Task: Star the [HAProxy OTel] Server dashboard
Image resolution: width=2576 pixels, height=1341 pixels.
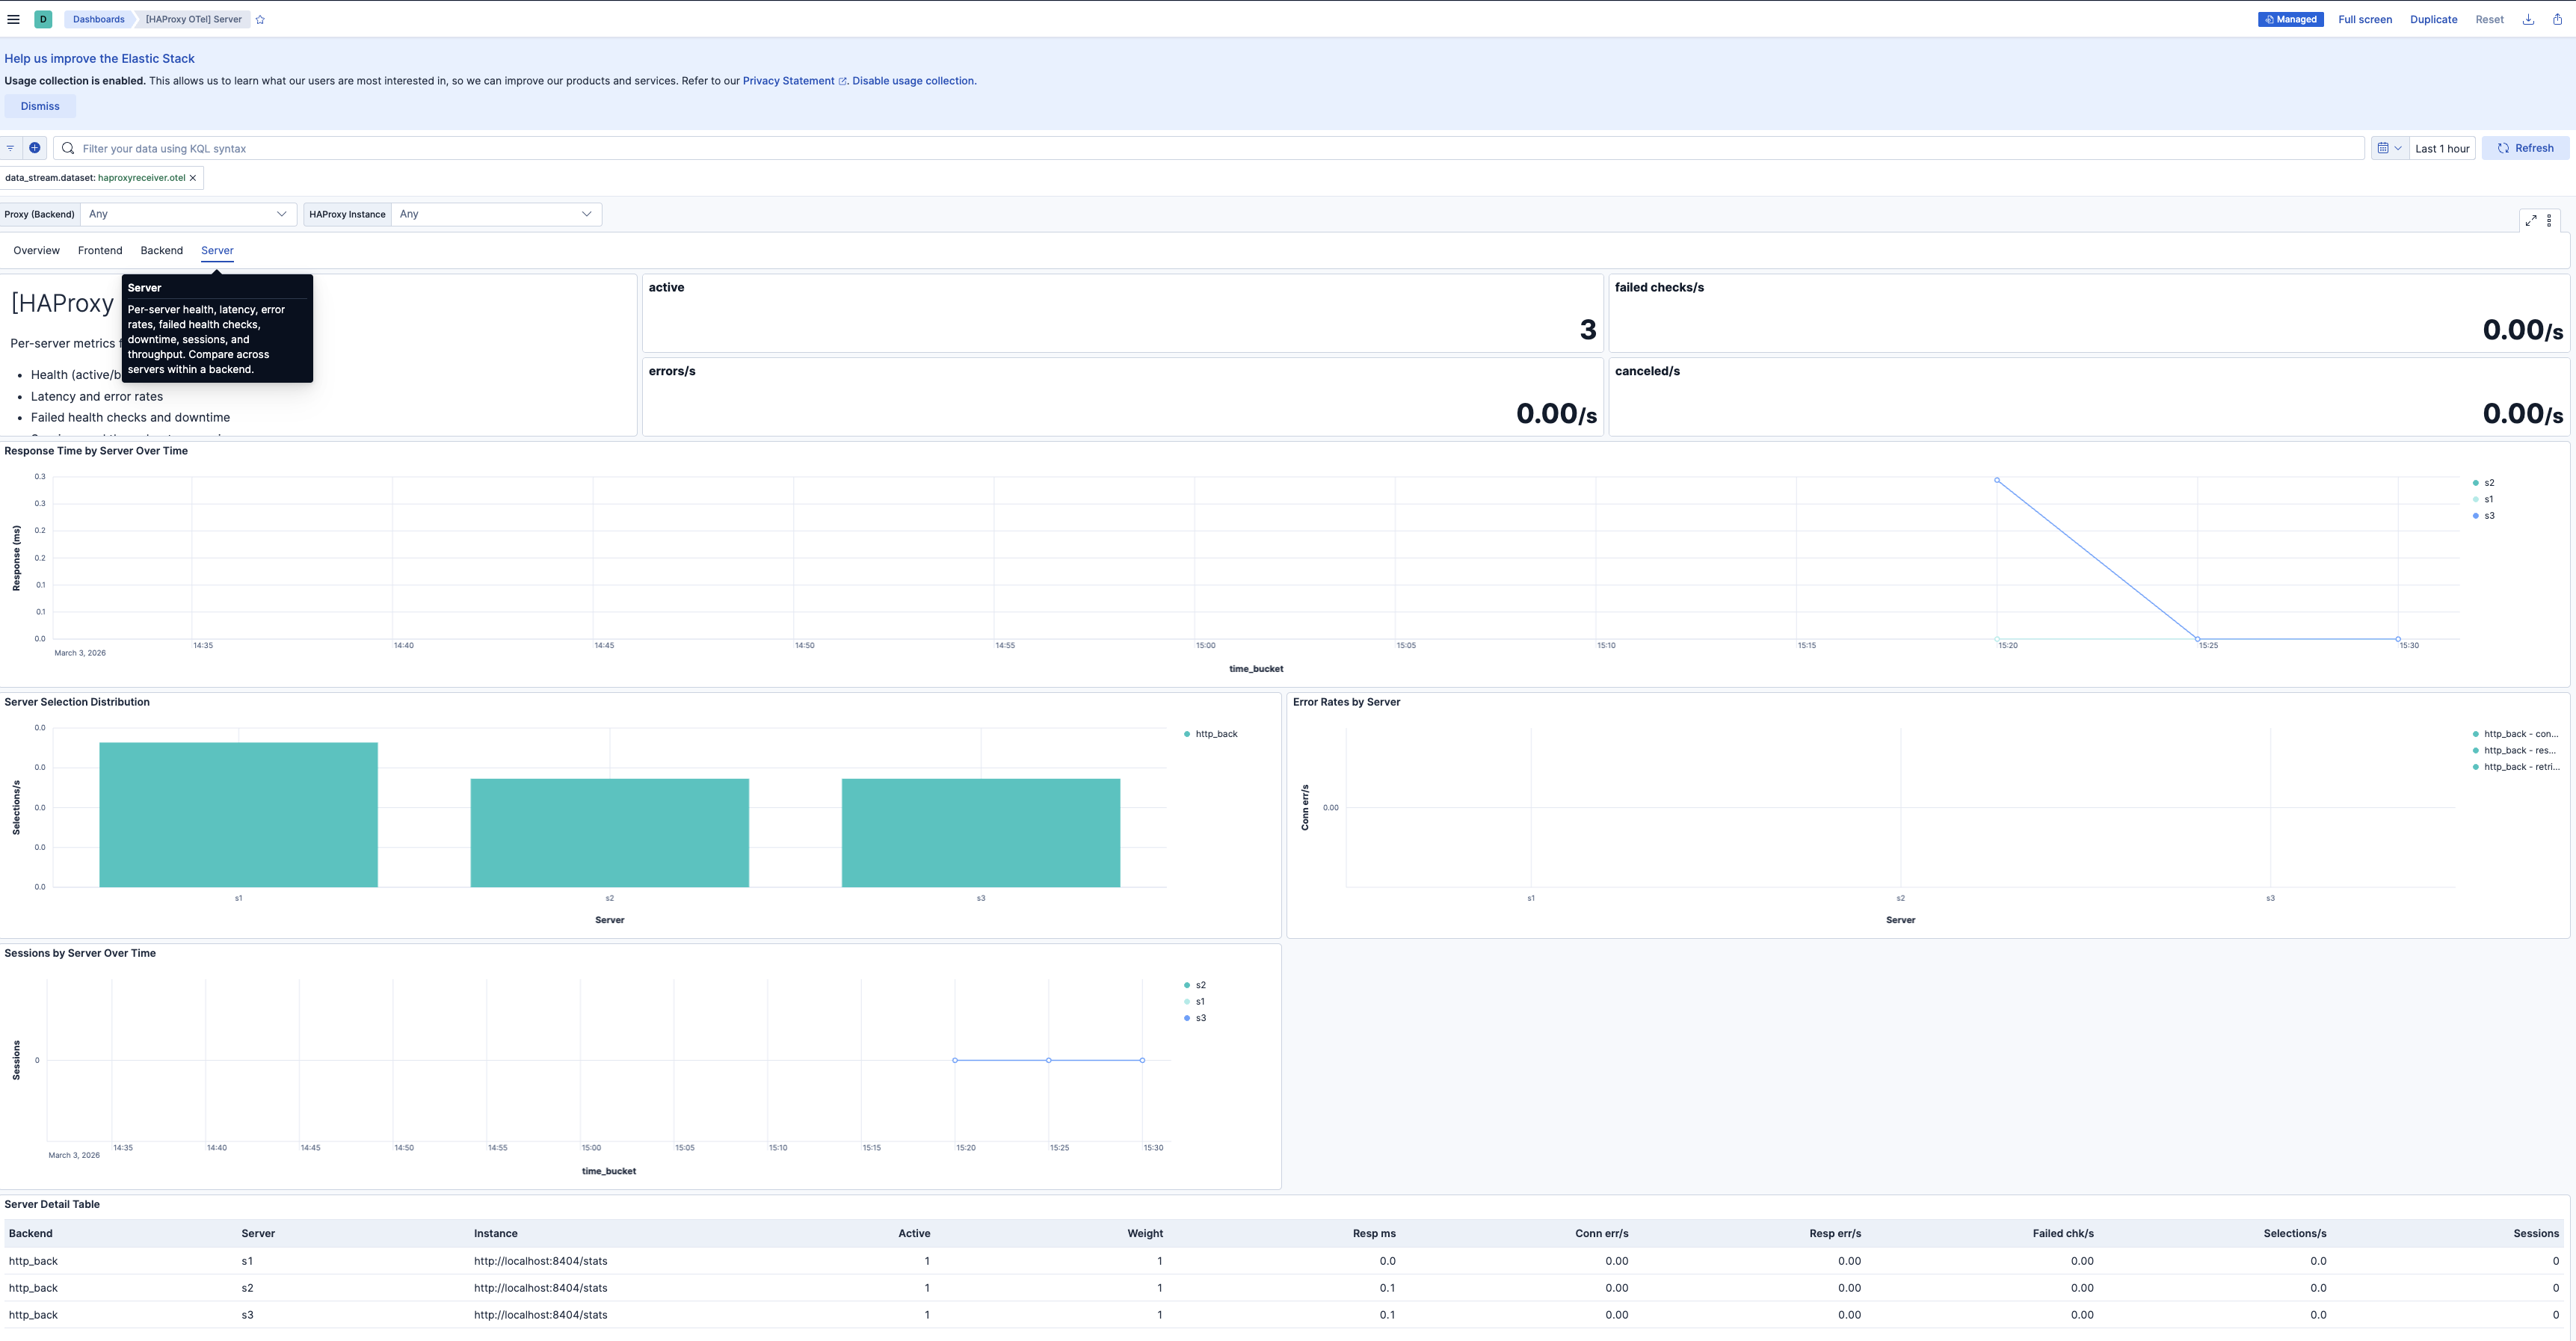Action: pyautogui.click(x=260, y=19)
